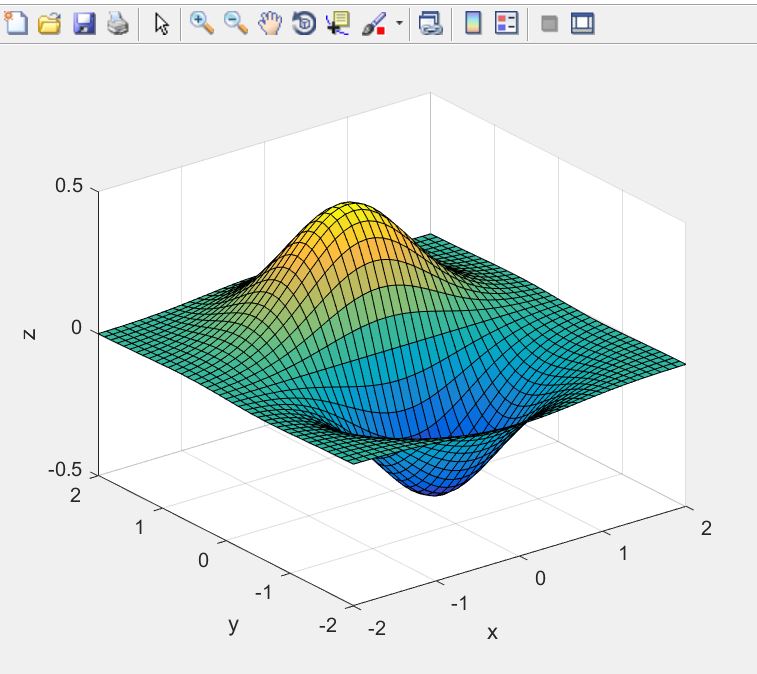The height and width of the screenshot is (674, 757).
Task: Click the yellow peak of the surface
Action: tap(349, 213)
